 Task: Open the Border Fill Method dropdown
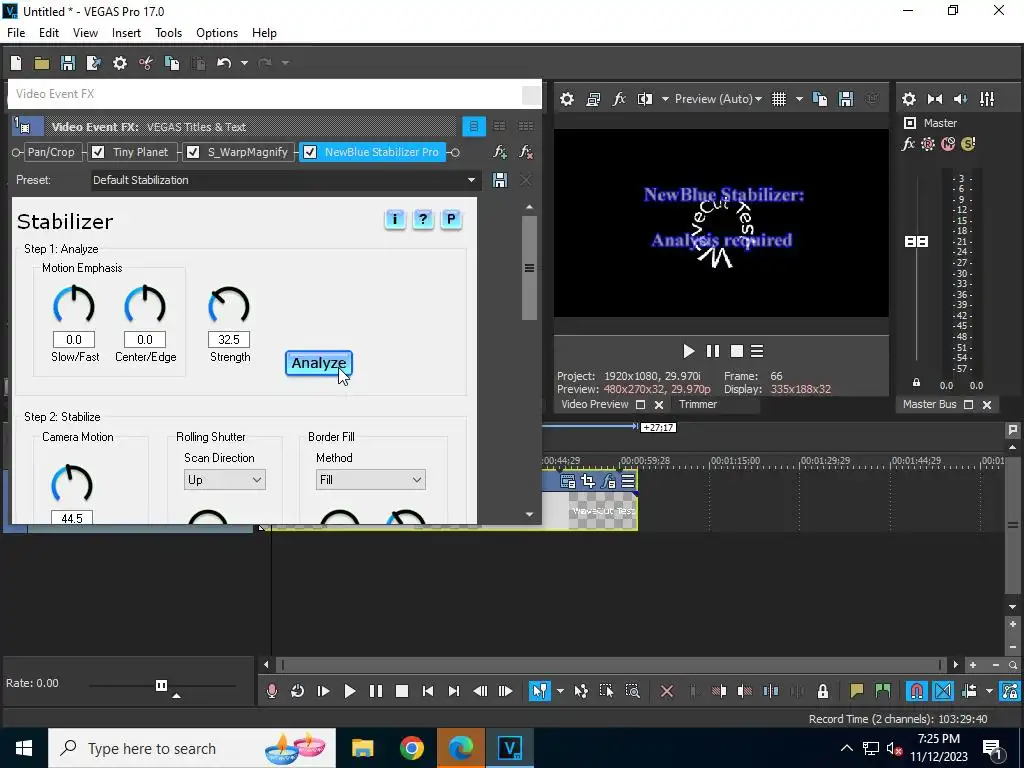(371, 480)
